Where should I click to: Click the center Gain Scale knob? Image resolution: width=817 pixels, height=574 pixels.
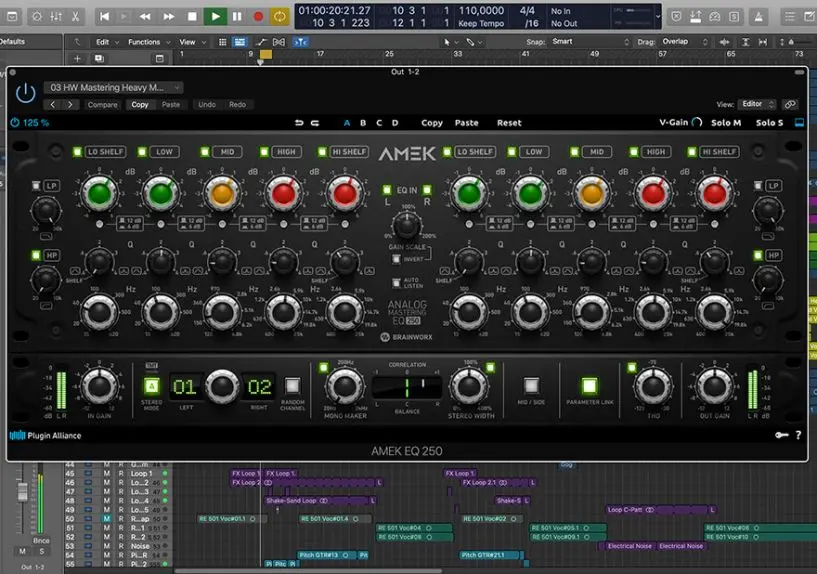[406, 226]
